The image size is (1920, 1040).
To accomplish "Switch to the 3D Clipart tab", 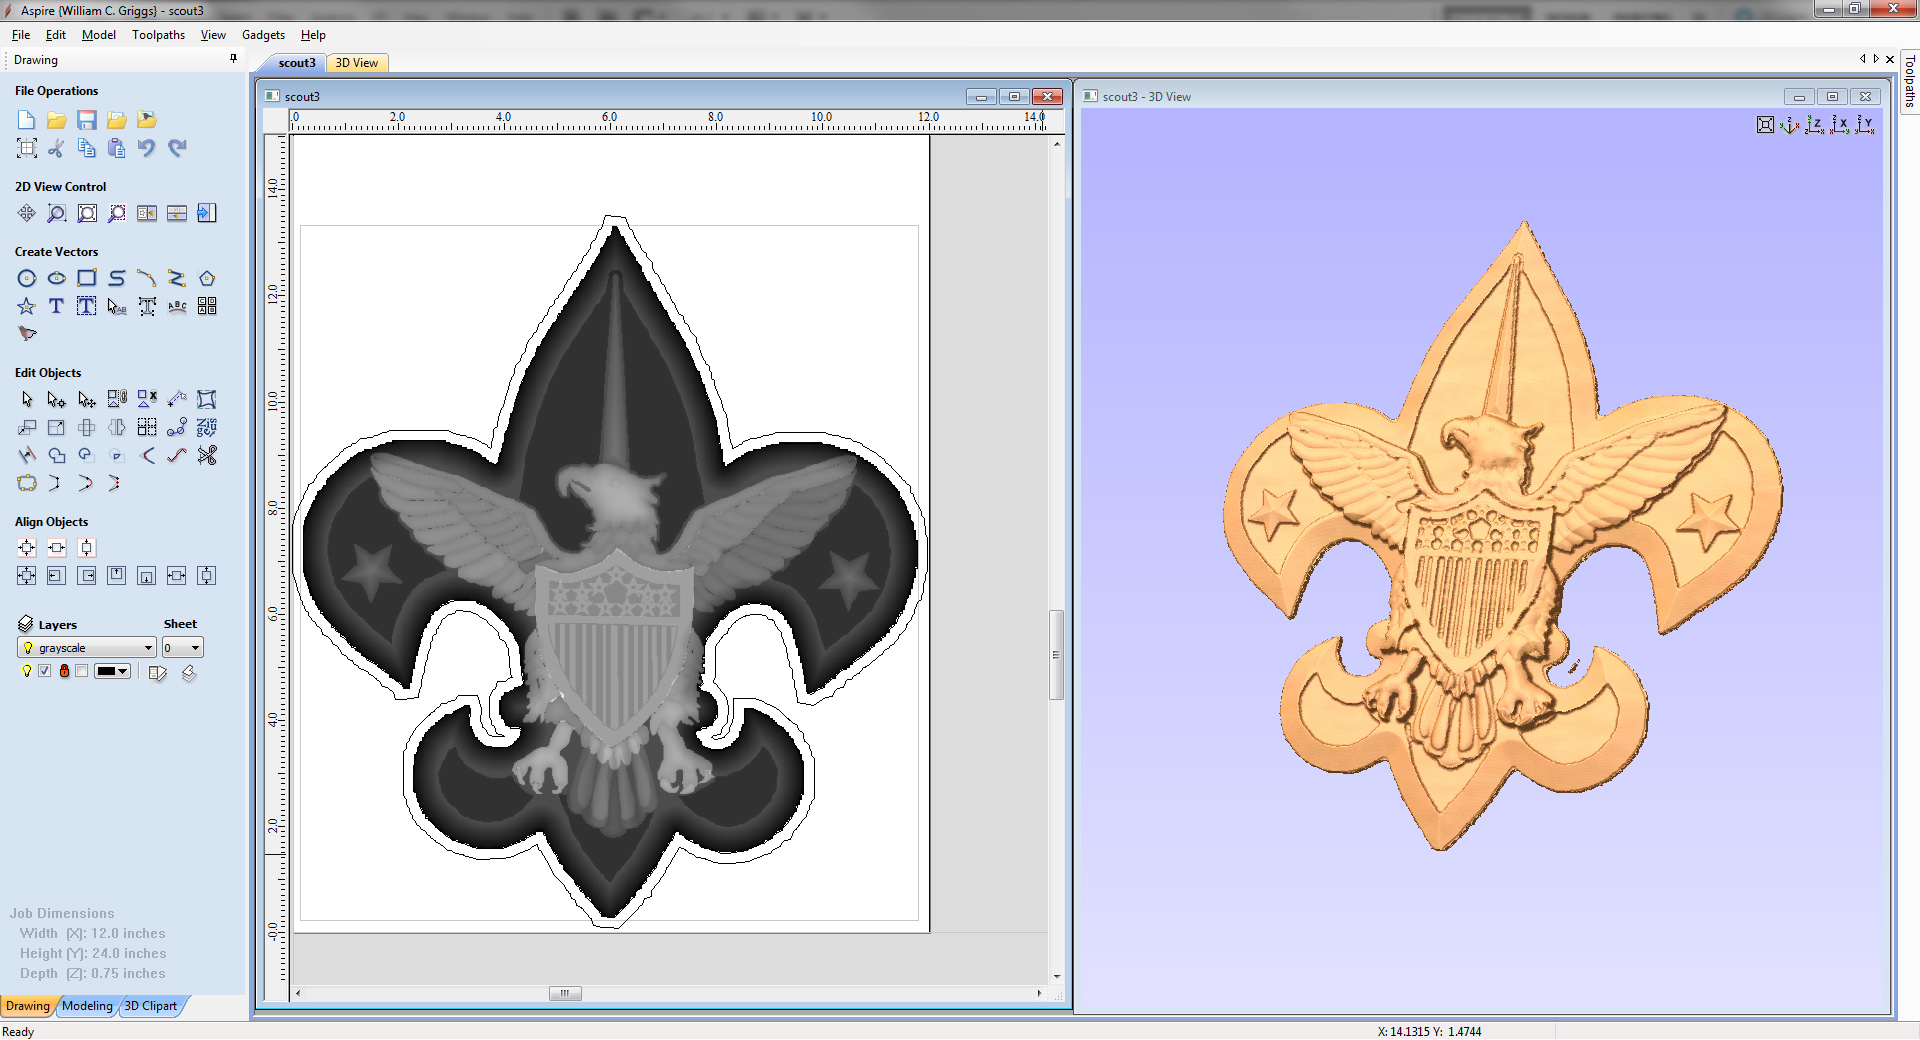I will [x=151, y=1006].
